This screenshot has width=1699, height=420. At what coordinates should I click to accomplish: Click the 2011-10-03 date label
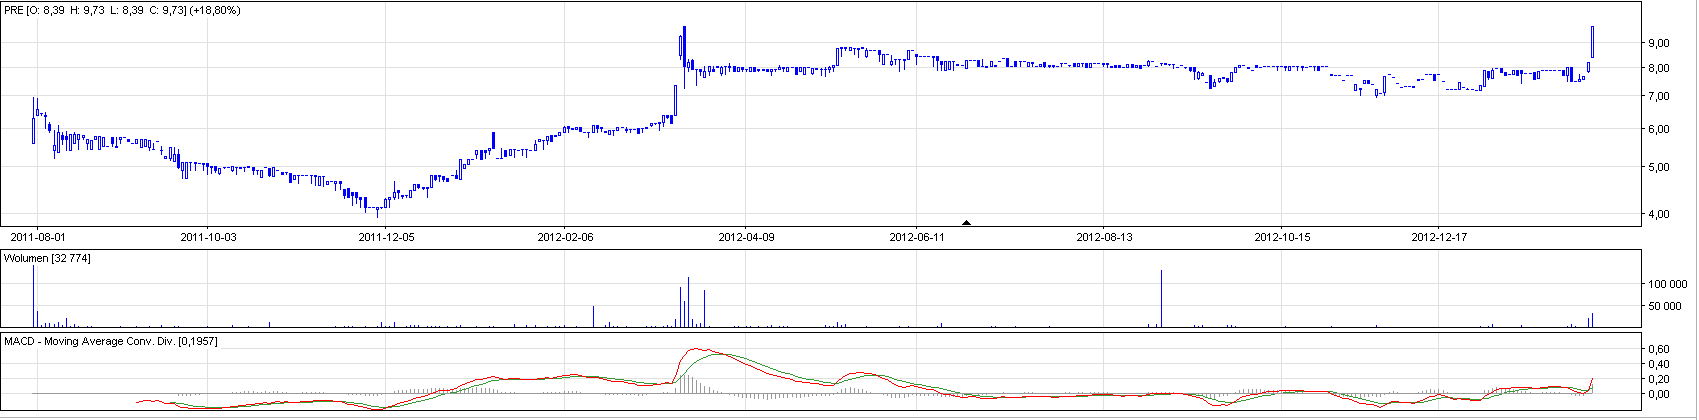tap(208, 237)
